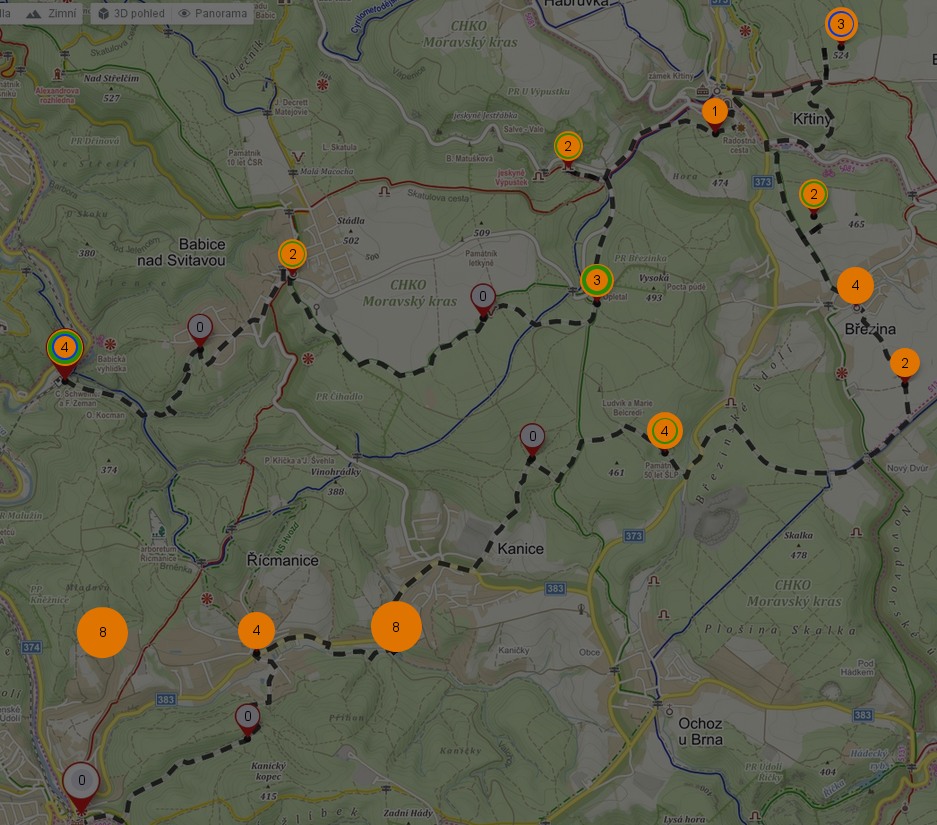Select orange marker 4 above Březina
937x825 pixels.
coord(855,286)
